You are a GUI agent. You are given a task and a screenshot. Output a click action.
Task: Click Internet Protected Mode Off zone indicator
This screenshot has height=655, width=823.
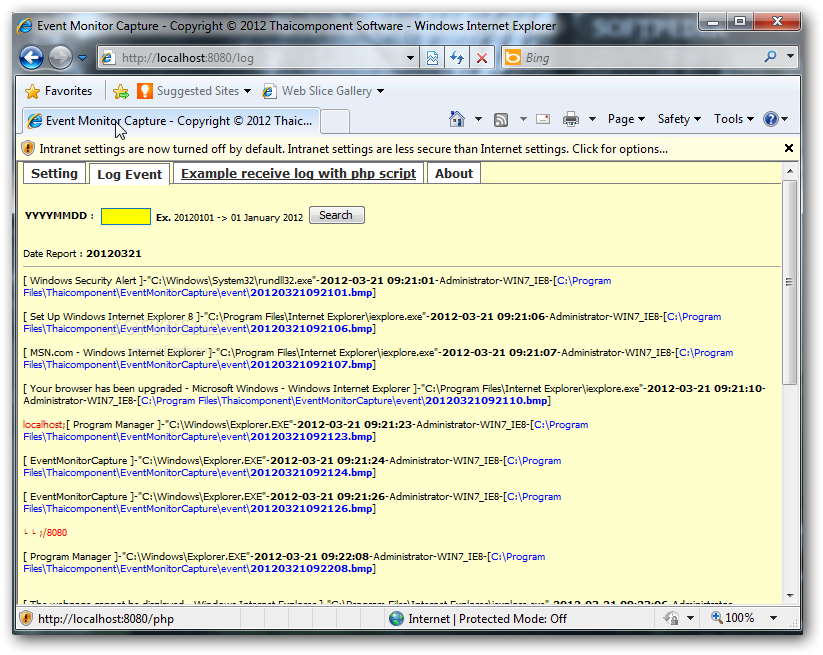tap(479, 619)
